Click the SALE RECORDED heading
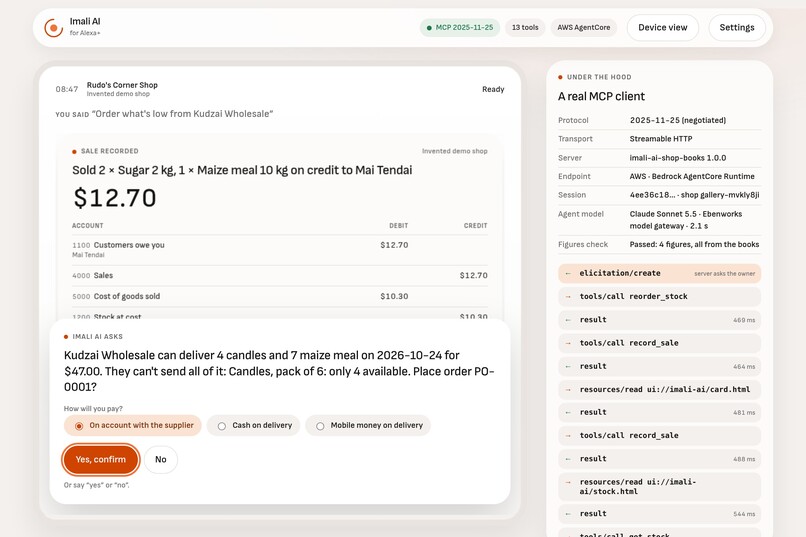The image size is (806, 537). [109, 151]
